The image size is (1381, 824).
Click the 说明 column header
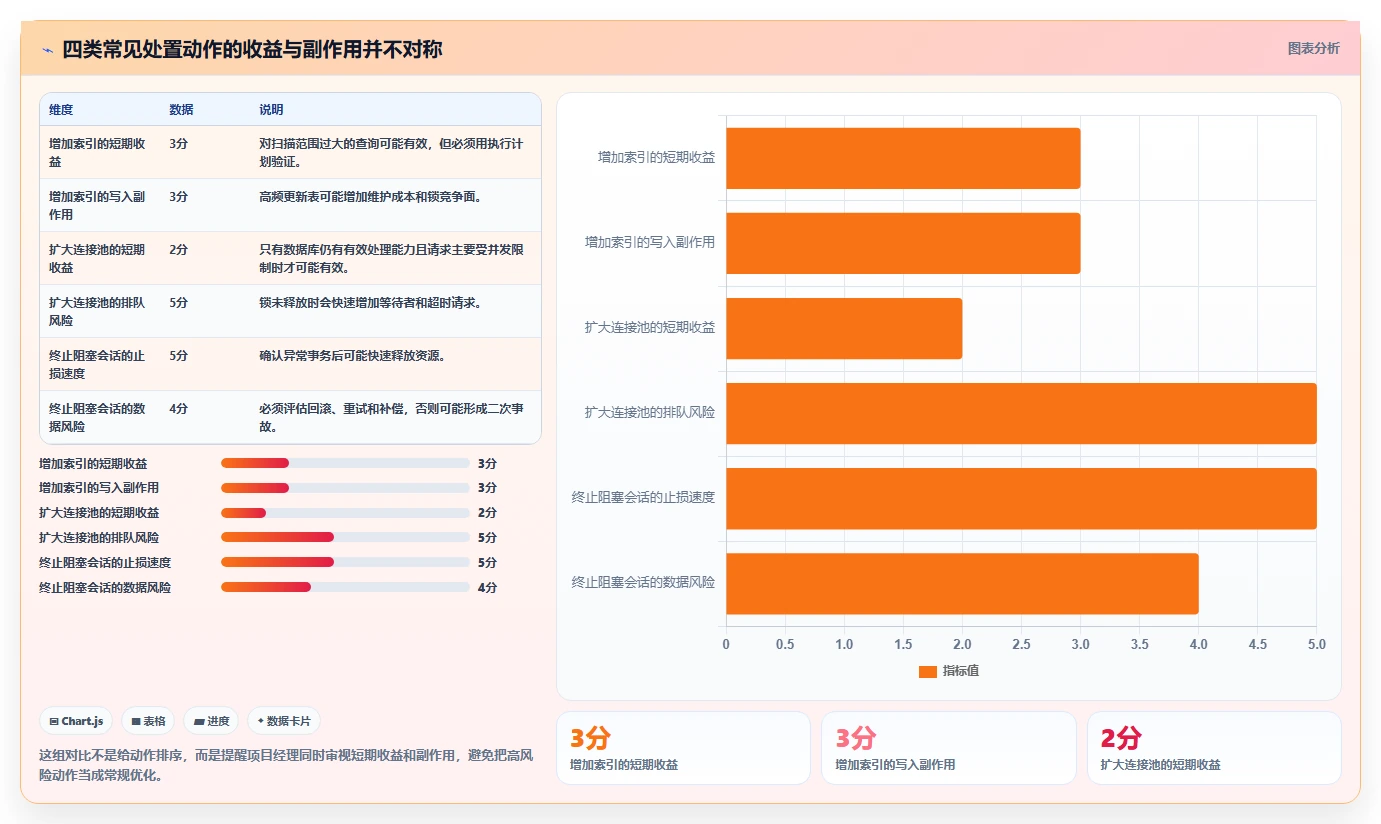pos(271,110)
